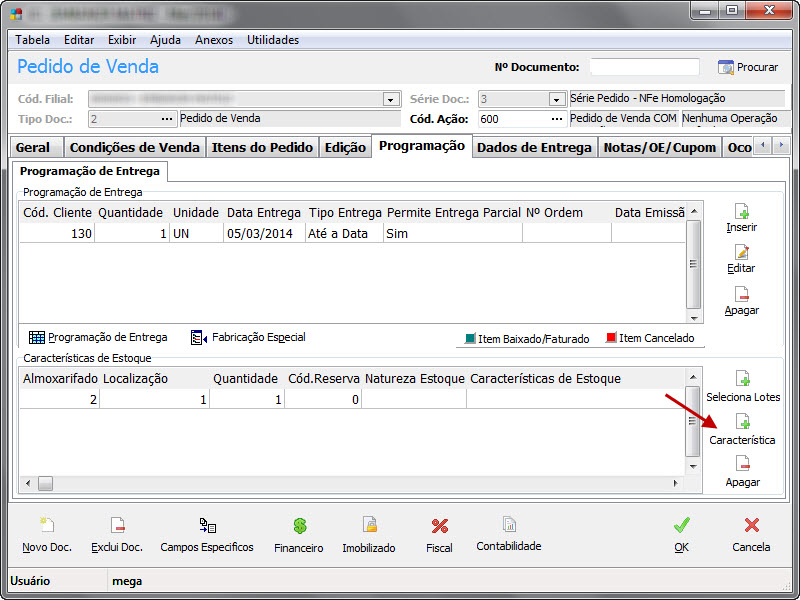
Task: Open the Utilidades menu
Action: pos(273,40)
